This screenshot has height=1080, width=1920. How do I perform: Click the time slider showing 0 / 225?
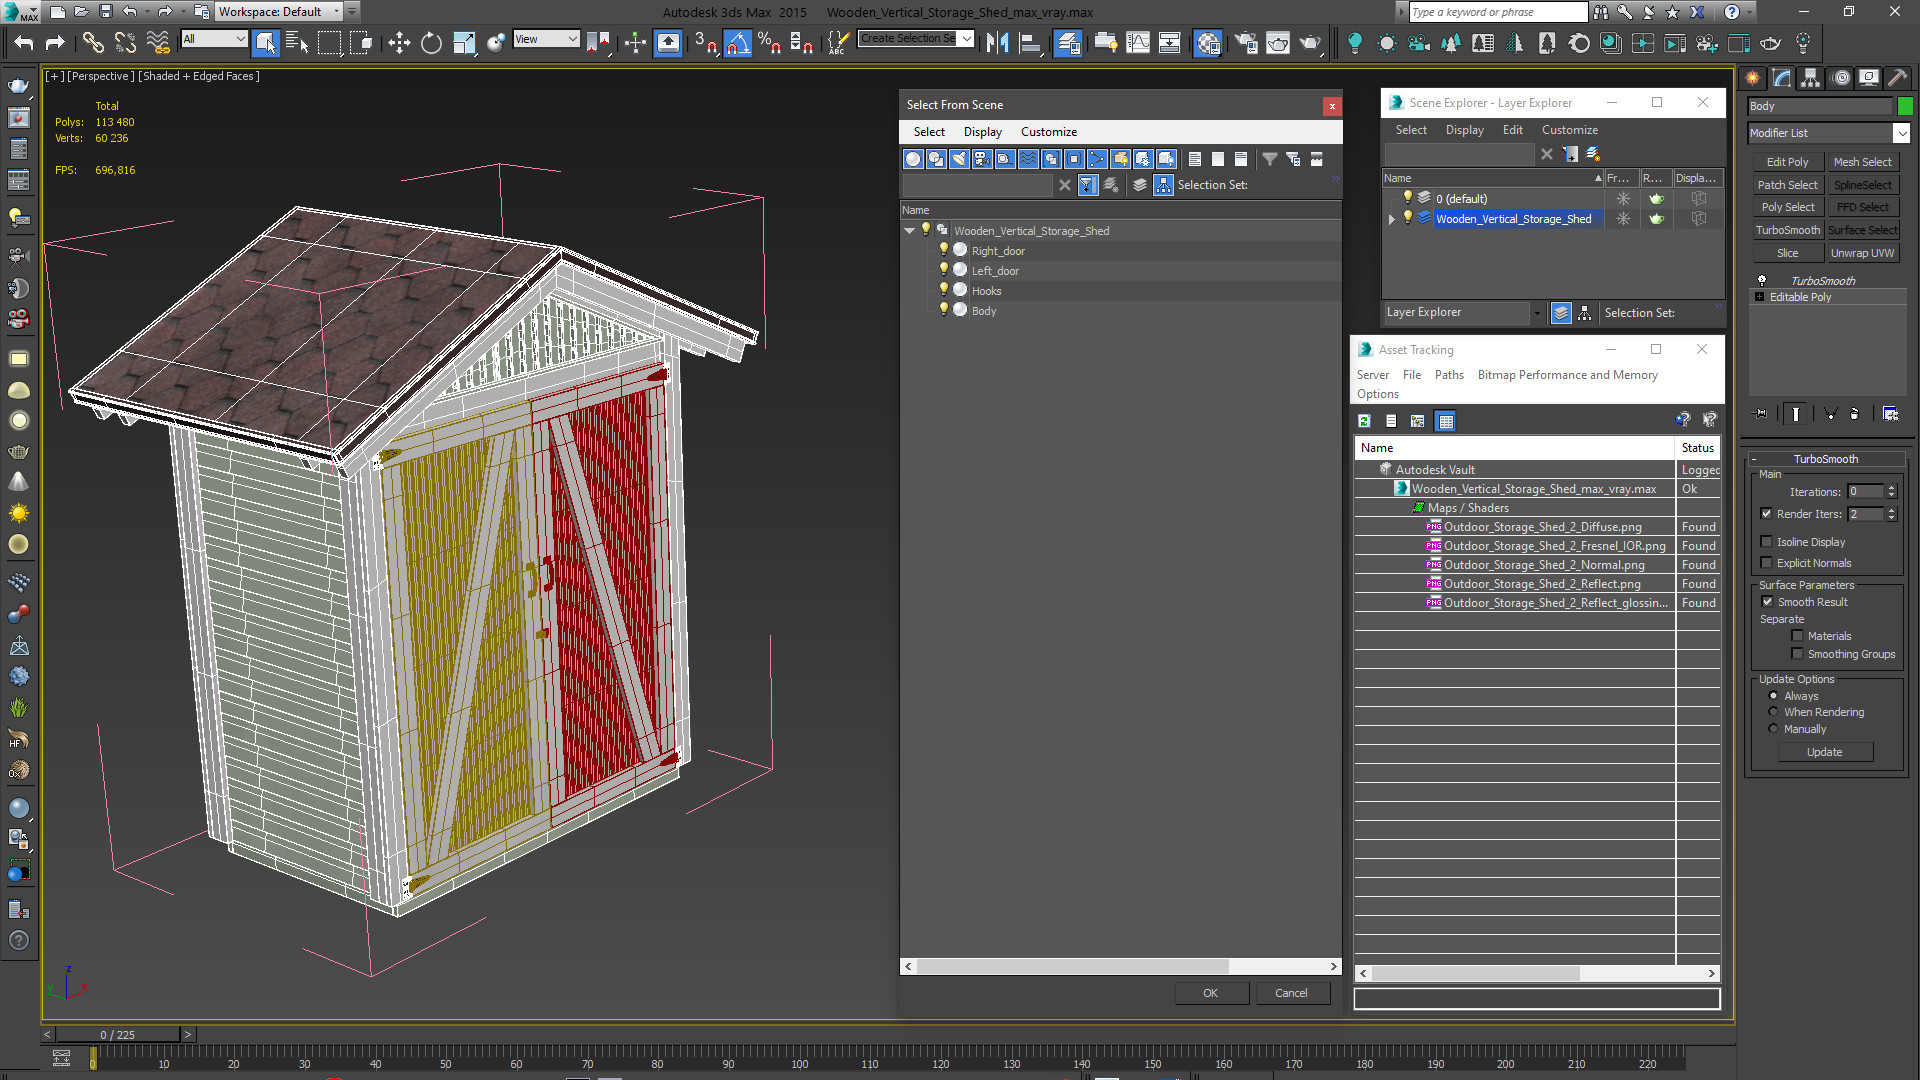pos(117,1035)
